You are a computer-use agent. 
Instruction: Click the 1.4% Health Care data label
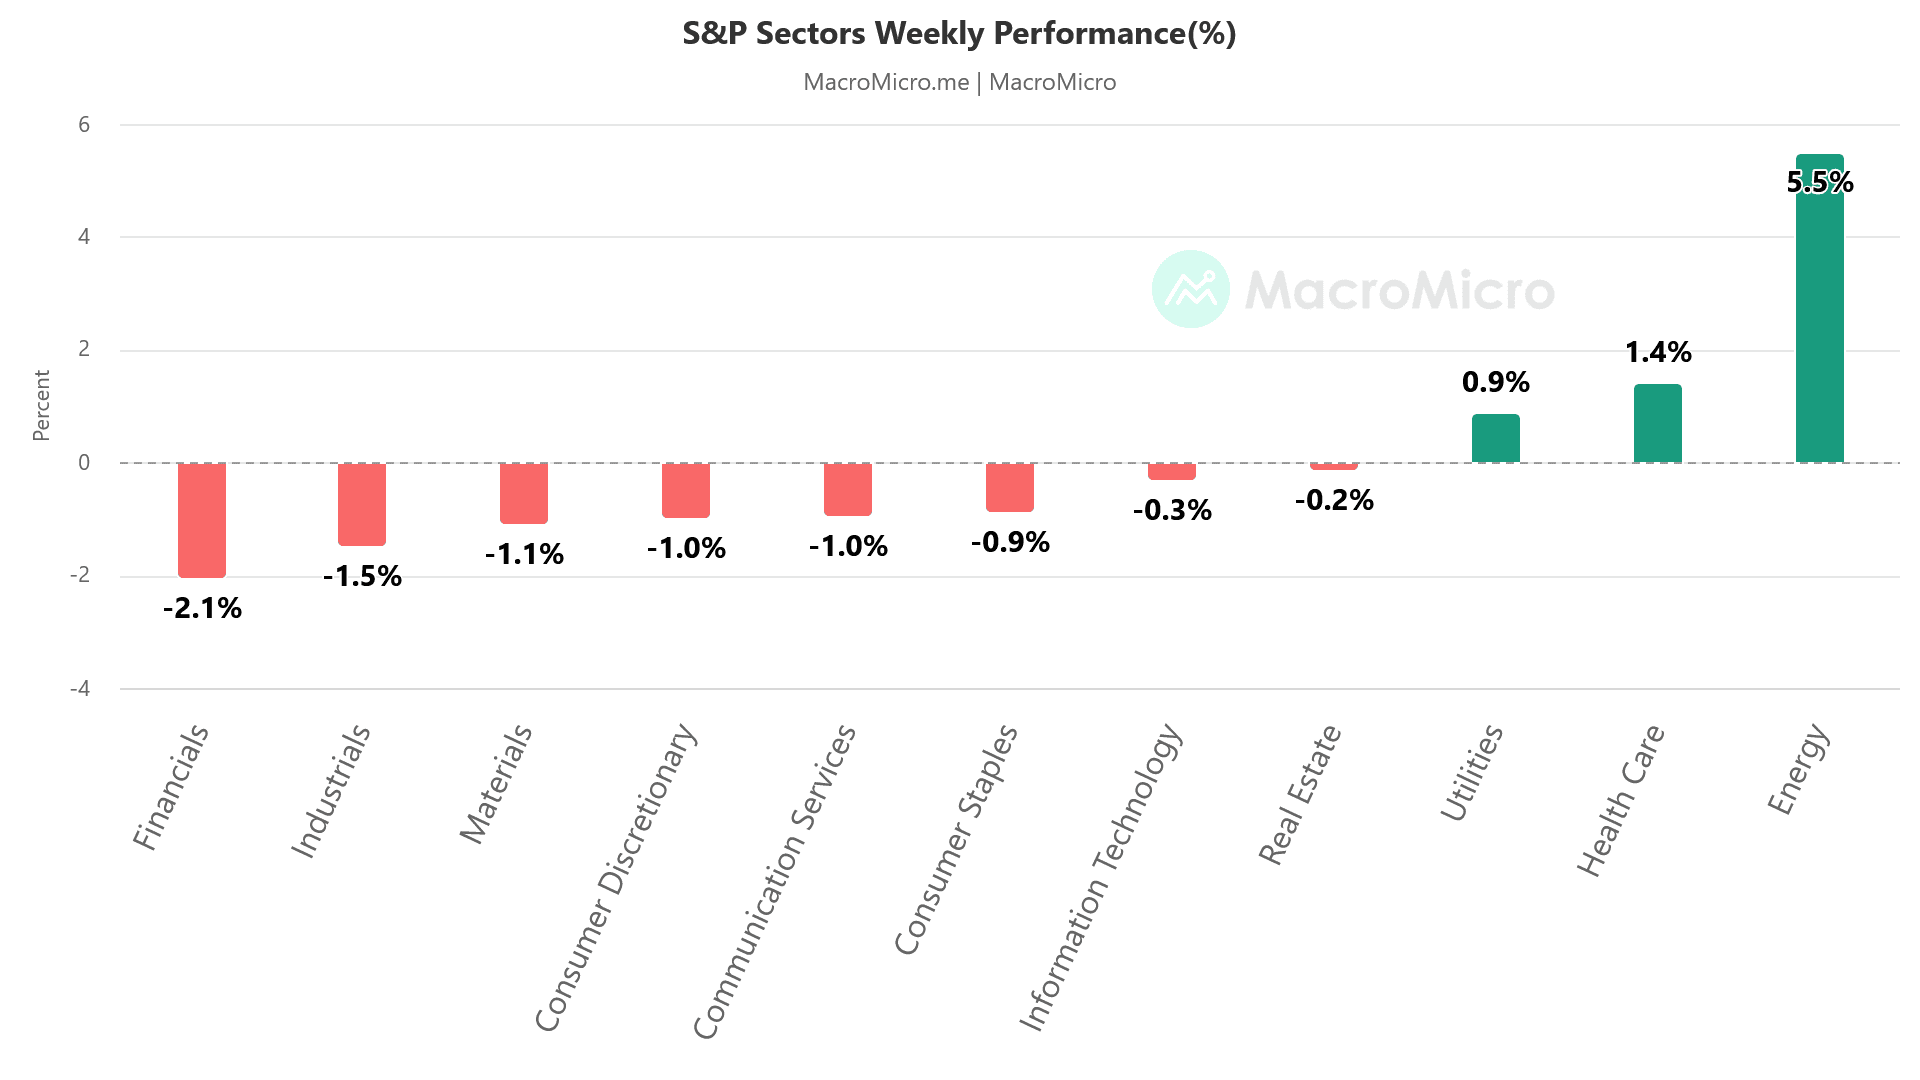pyautogui.click(x=1658, y=352)
